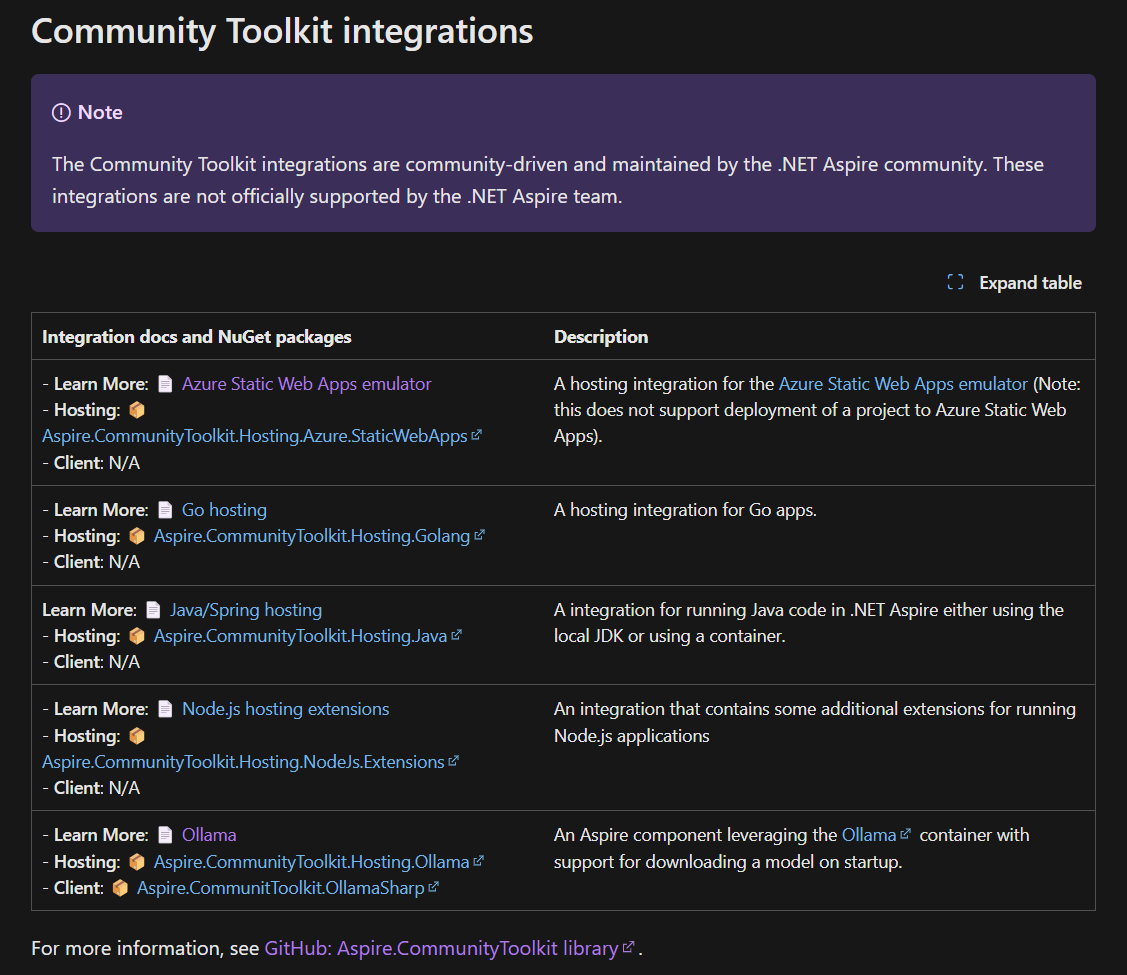Click external-link icon after GitHub library link
This screenshot has width=1127, height=975.
tap(628, 947)
